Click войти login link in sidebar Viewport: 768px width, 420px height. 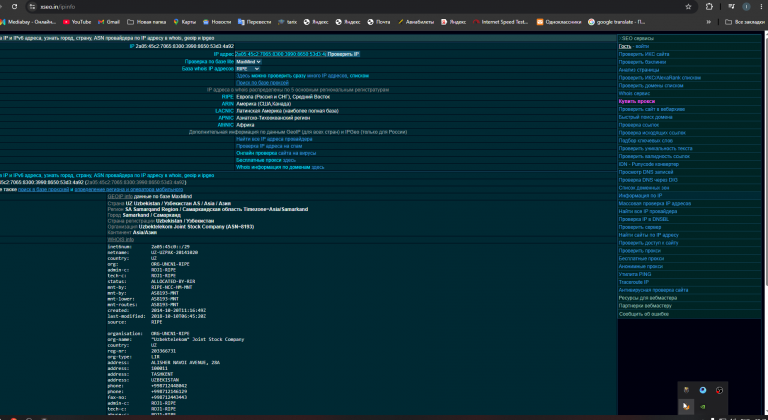point(642,46)
